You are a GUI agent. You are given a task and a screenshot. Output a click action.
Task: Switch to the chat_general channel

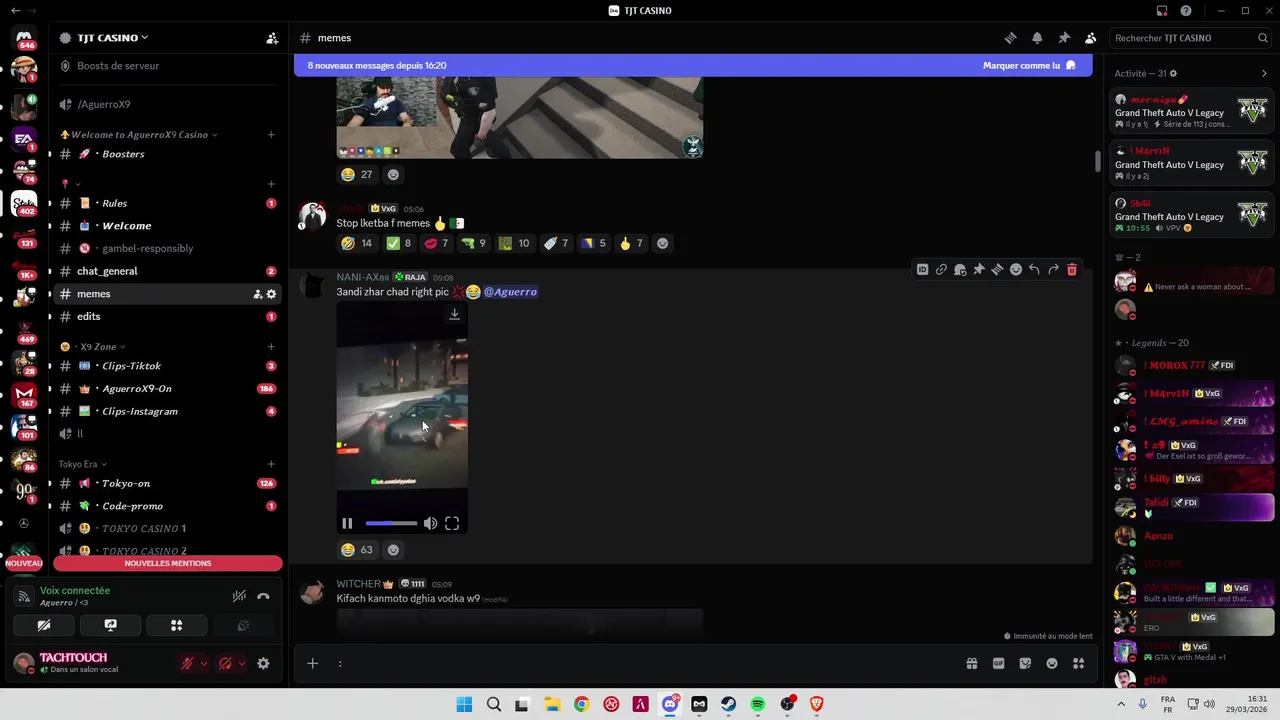click(167, 271)
